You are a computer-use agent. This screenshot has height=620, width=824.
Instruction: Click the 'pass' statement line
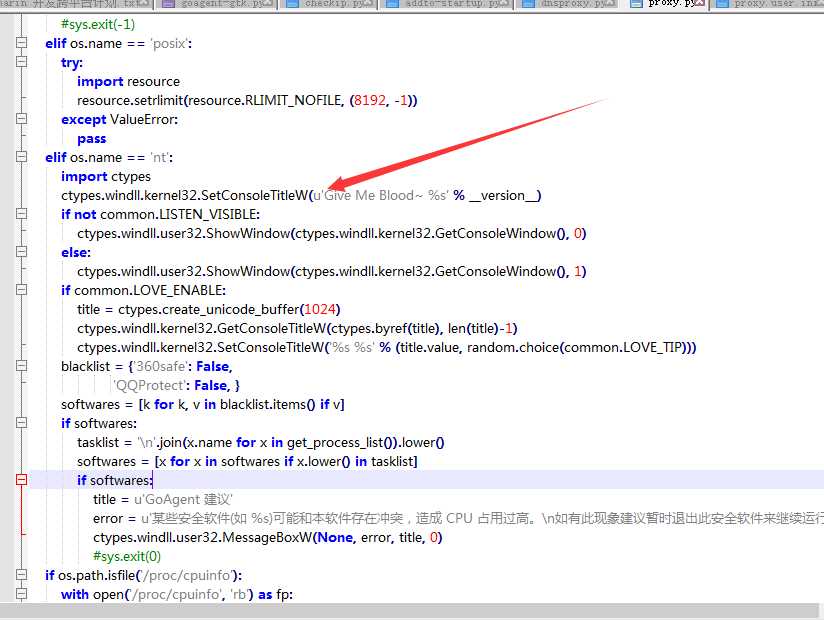coord(91,139)
